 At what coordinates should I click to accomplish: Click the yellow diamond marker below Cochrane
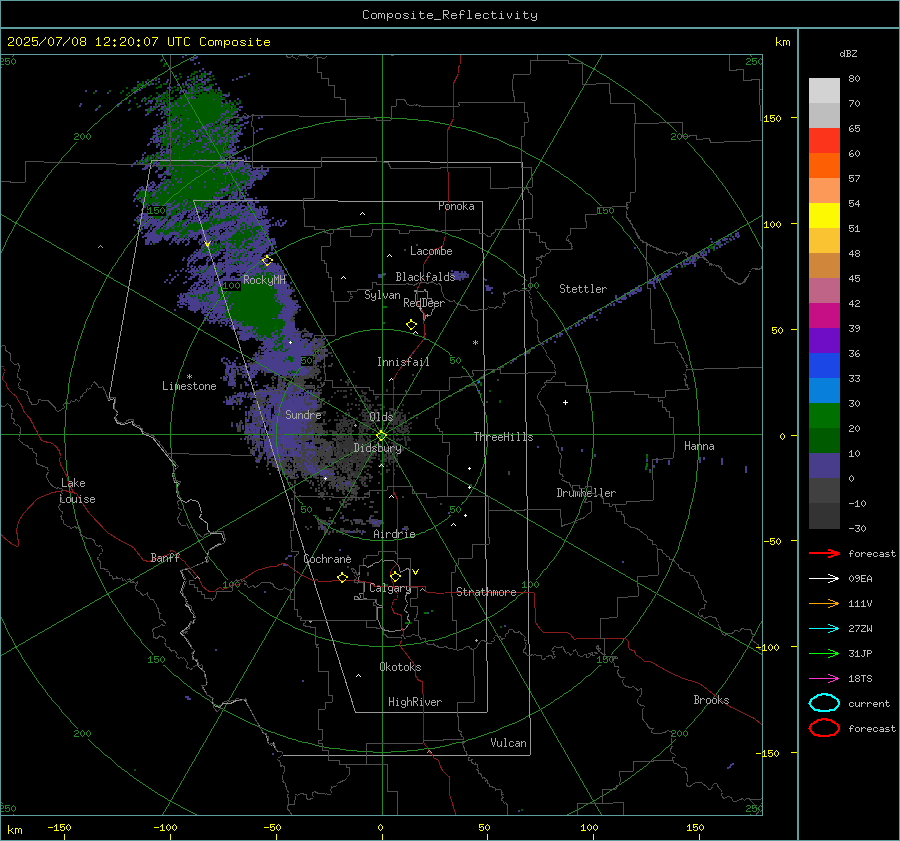(342, 578)
